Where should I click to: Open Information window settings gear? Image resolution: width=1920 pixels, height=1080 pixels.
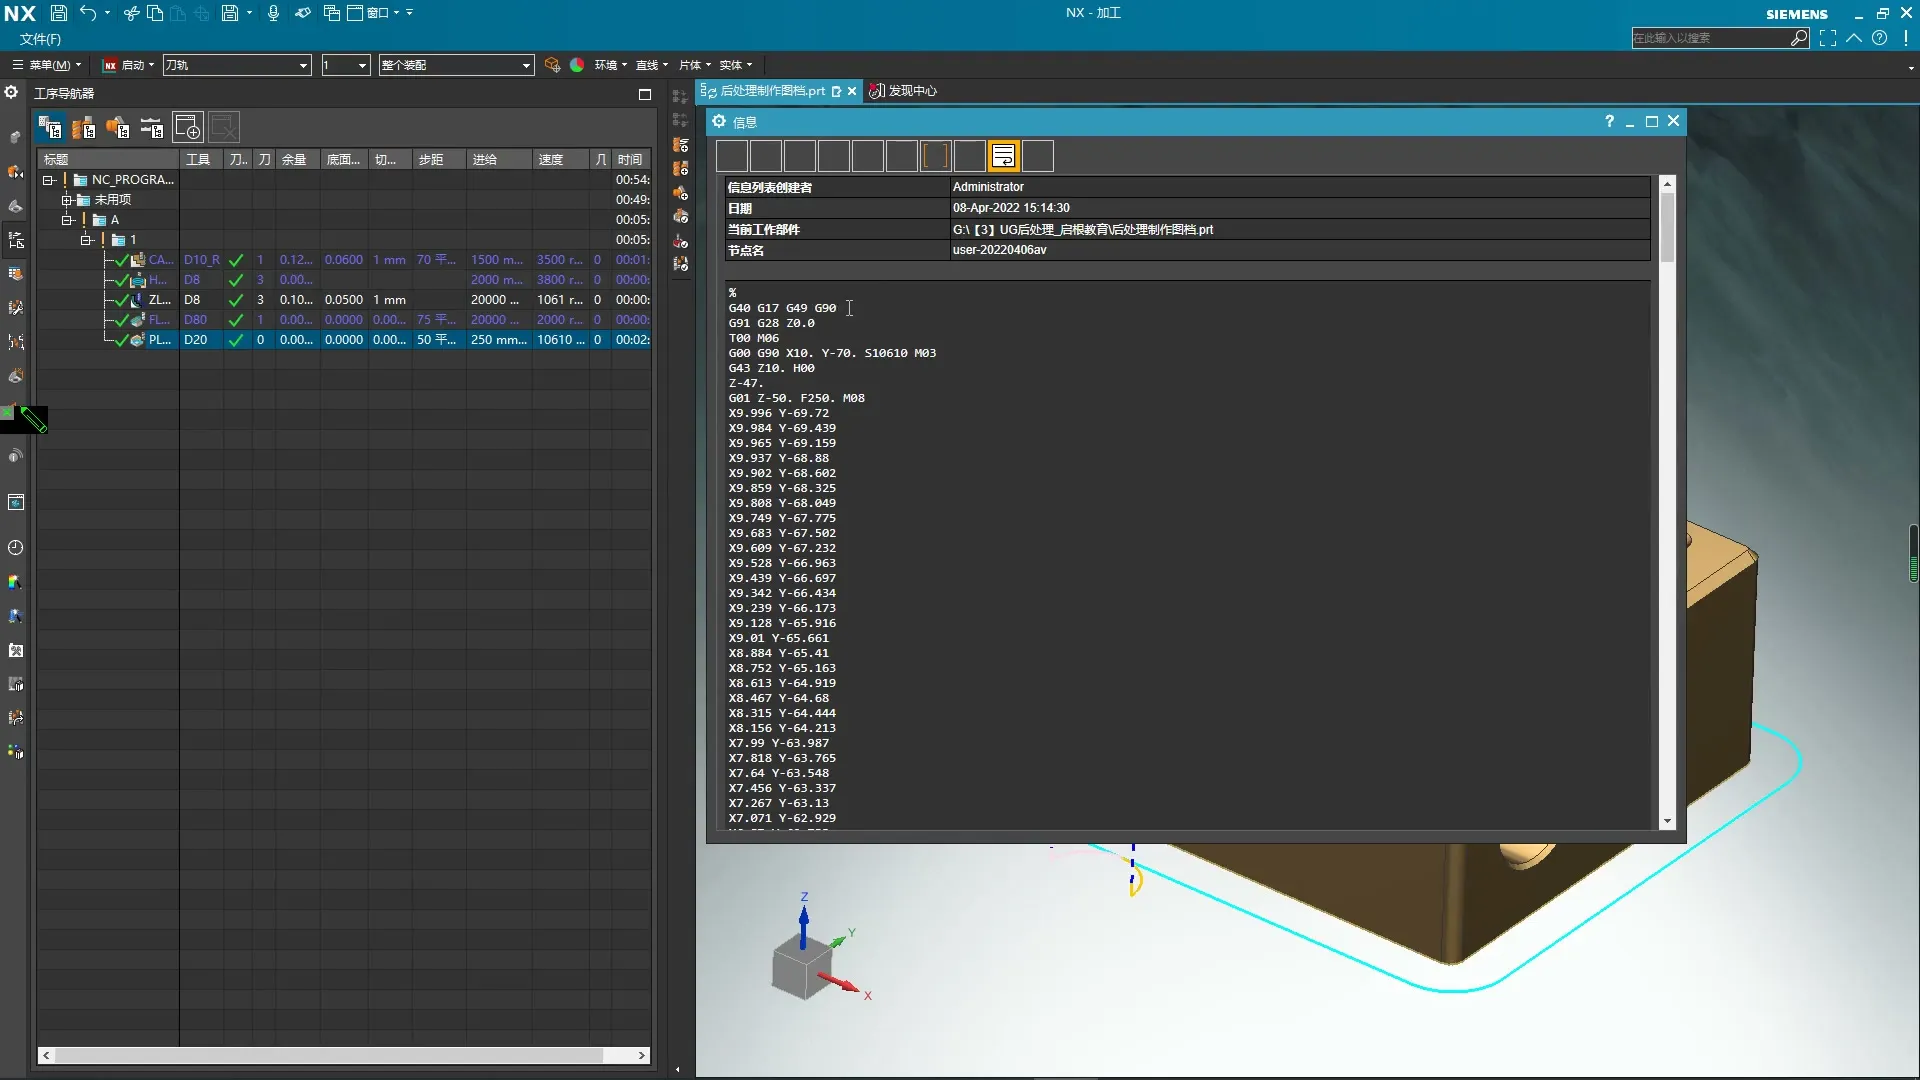719,122
